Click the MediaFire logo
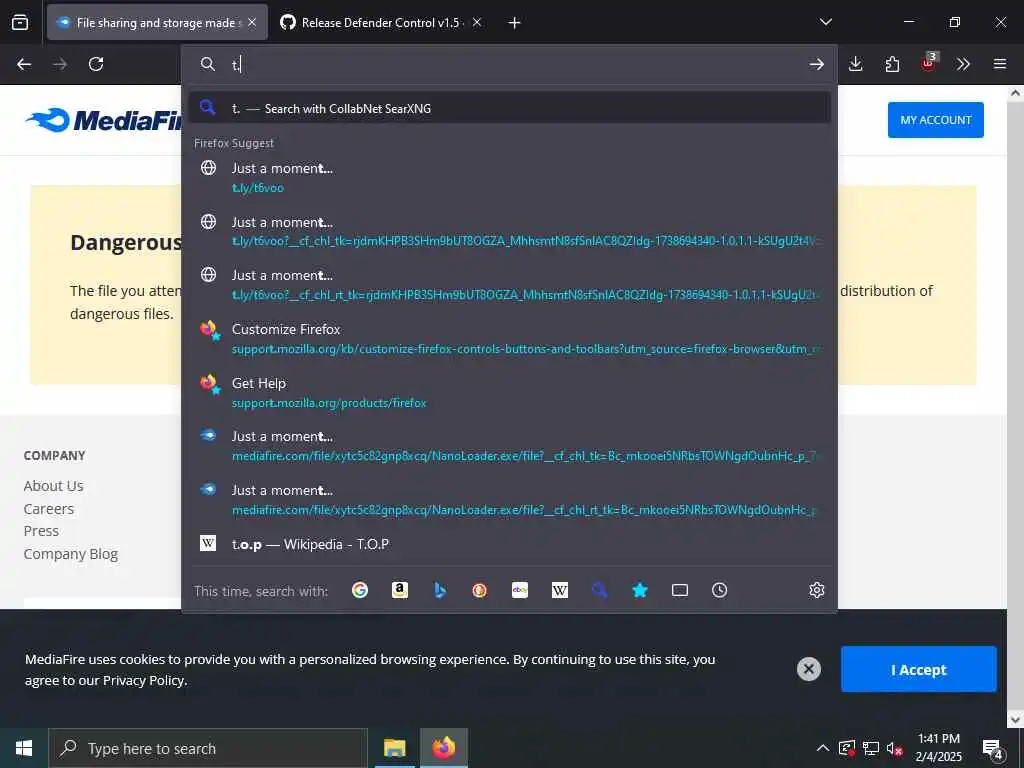The height and width of the screenshot is (768, 1024). click(104, 120)
